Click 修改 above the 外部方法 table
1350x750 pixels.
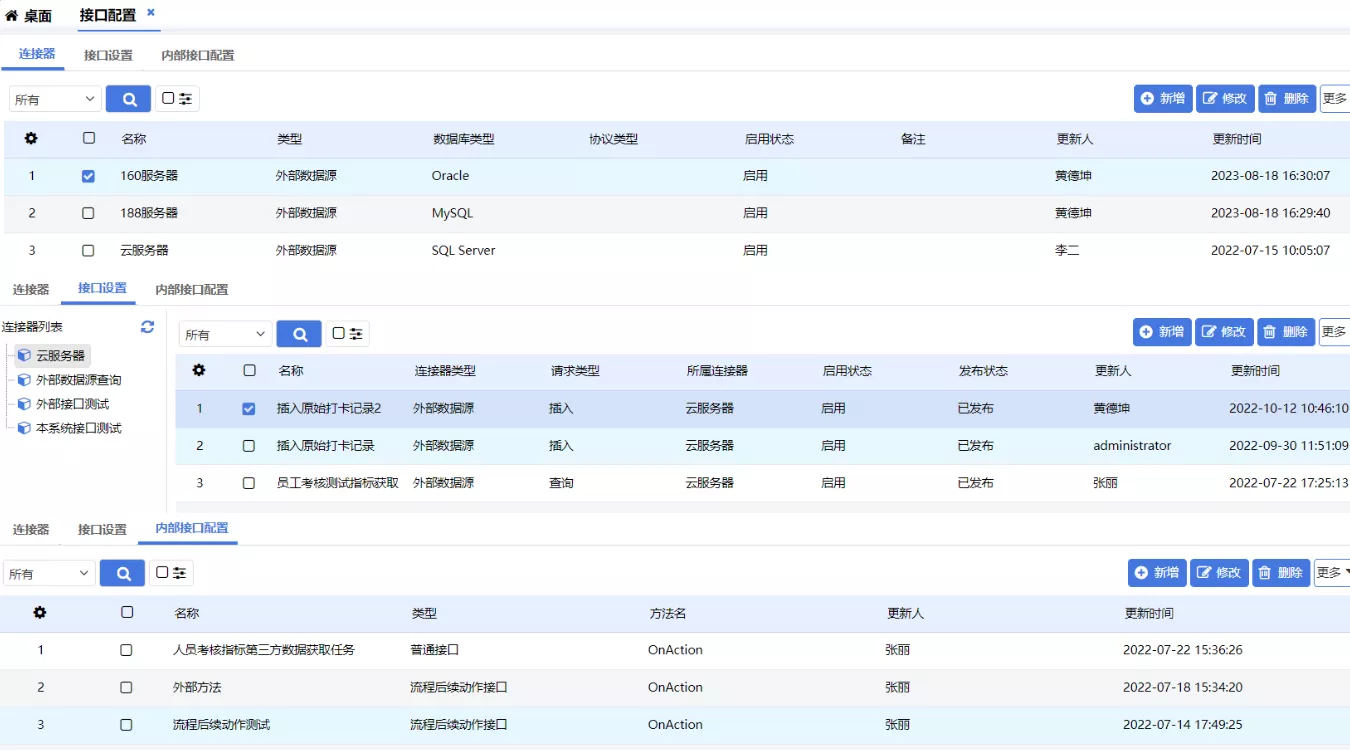(x=1219, y=573)
